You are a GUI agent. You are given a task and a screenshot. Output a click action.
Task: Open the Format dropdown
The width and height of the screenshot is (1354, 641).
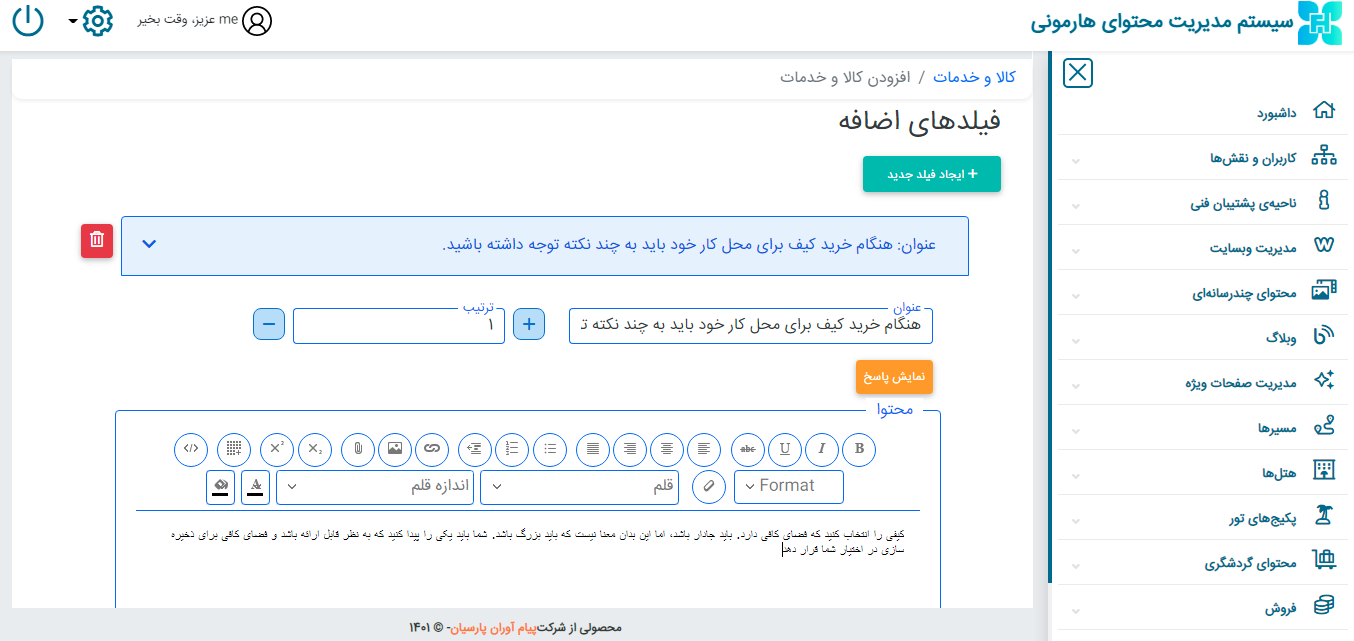click(x=788, y=487)
